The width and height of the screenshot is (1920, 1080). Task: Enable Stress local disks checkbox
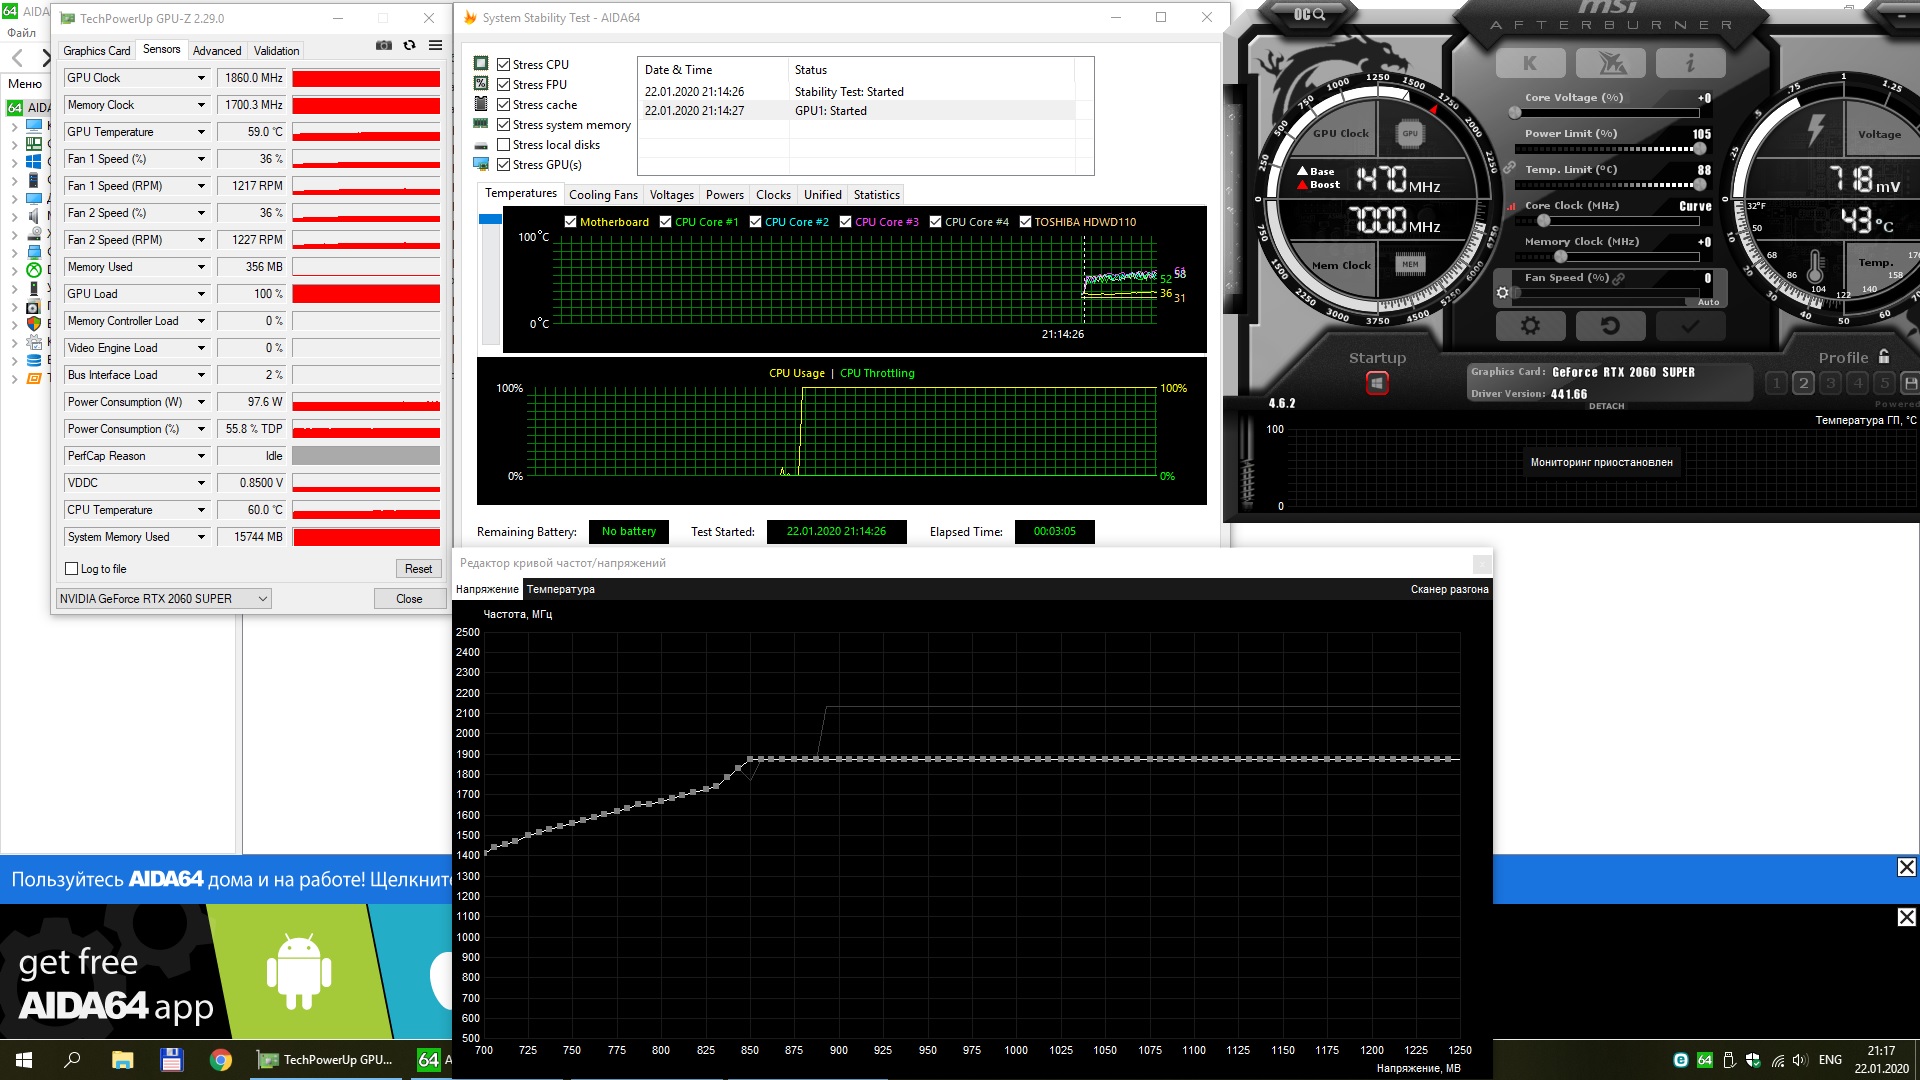(504, 145)
